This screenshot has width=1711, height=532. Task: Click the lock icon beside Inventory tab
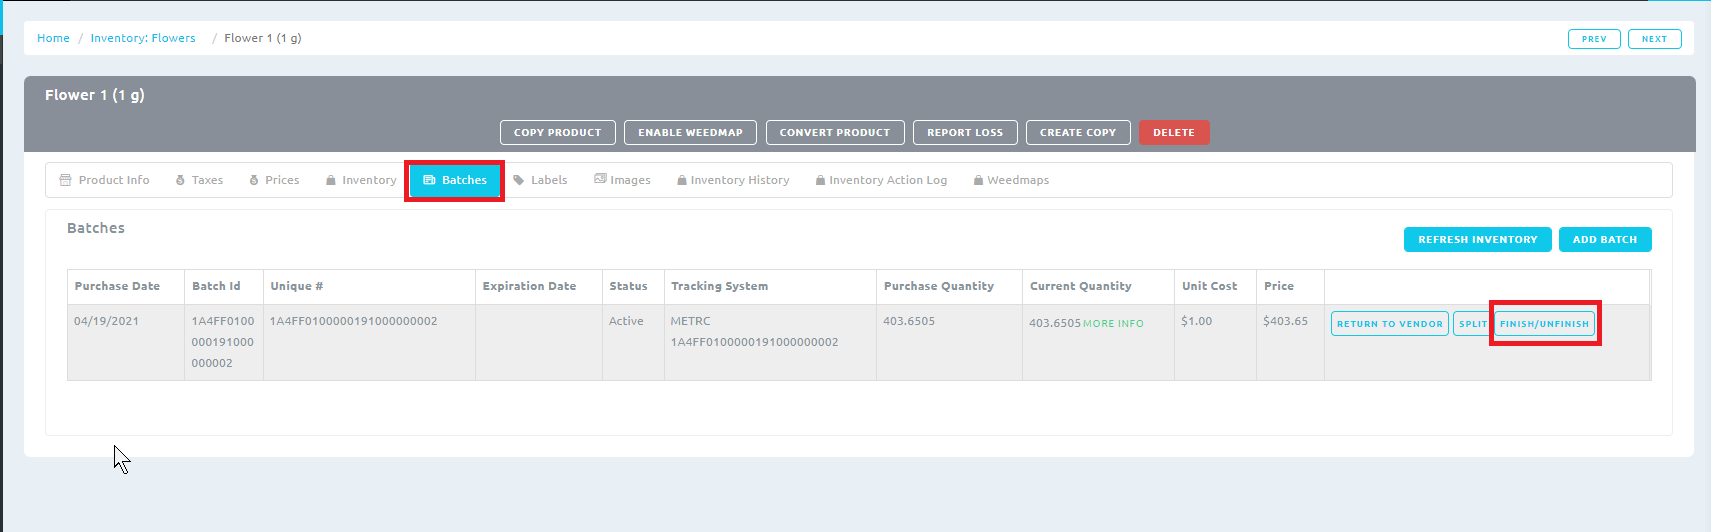pyautogui.click(x=330, y=180)
